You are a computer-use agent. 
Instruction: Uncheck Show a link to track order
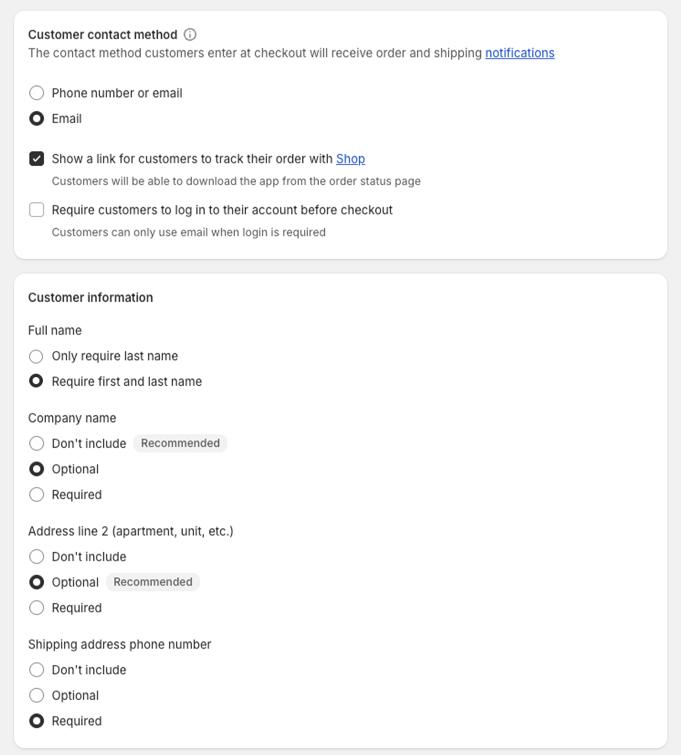[x=37, y=159]
